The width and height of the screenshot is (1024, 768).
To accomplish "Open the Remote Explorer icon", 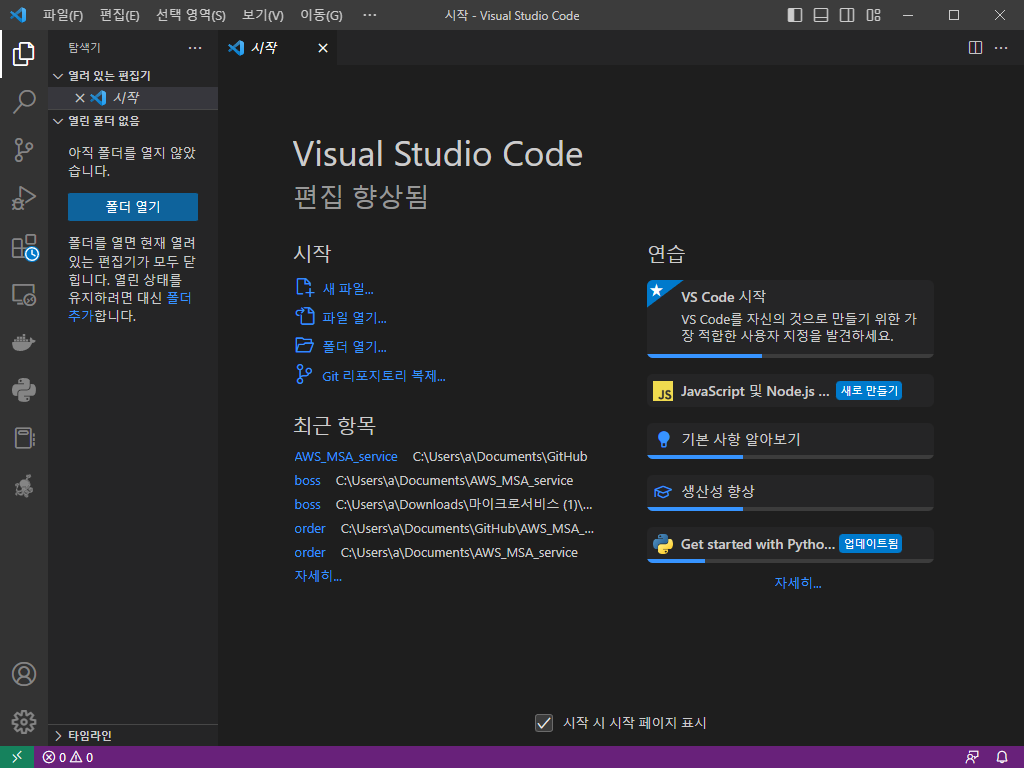I will 24,295.
